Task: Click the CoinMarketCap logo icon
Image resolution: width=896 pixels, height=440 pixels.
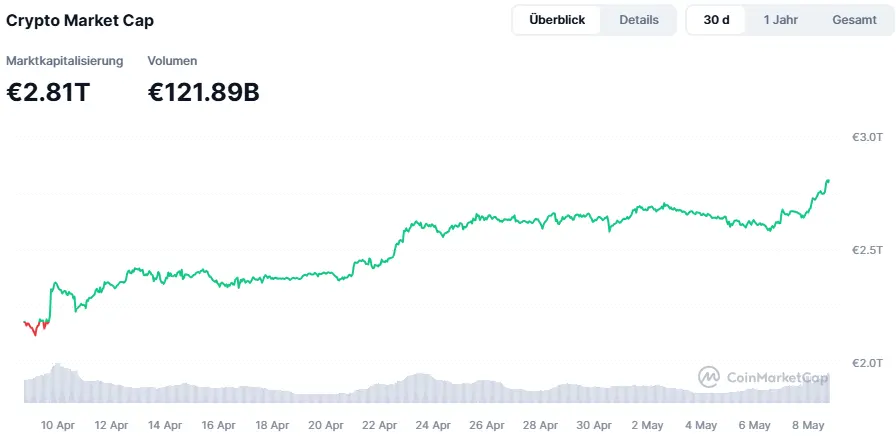Action: [709, 377]
